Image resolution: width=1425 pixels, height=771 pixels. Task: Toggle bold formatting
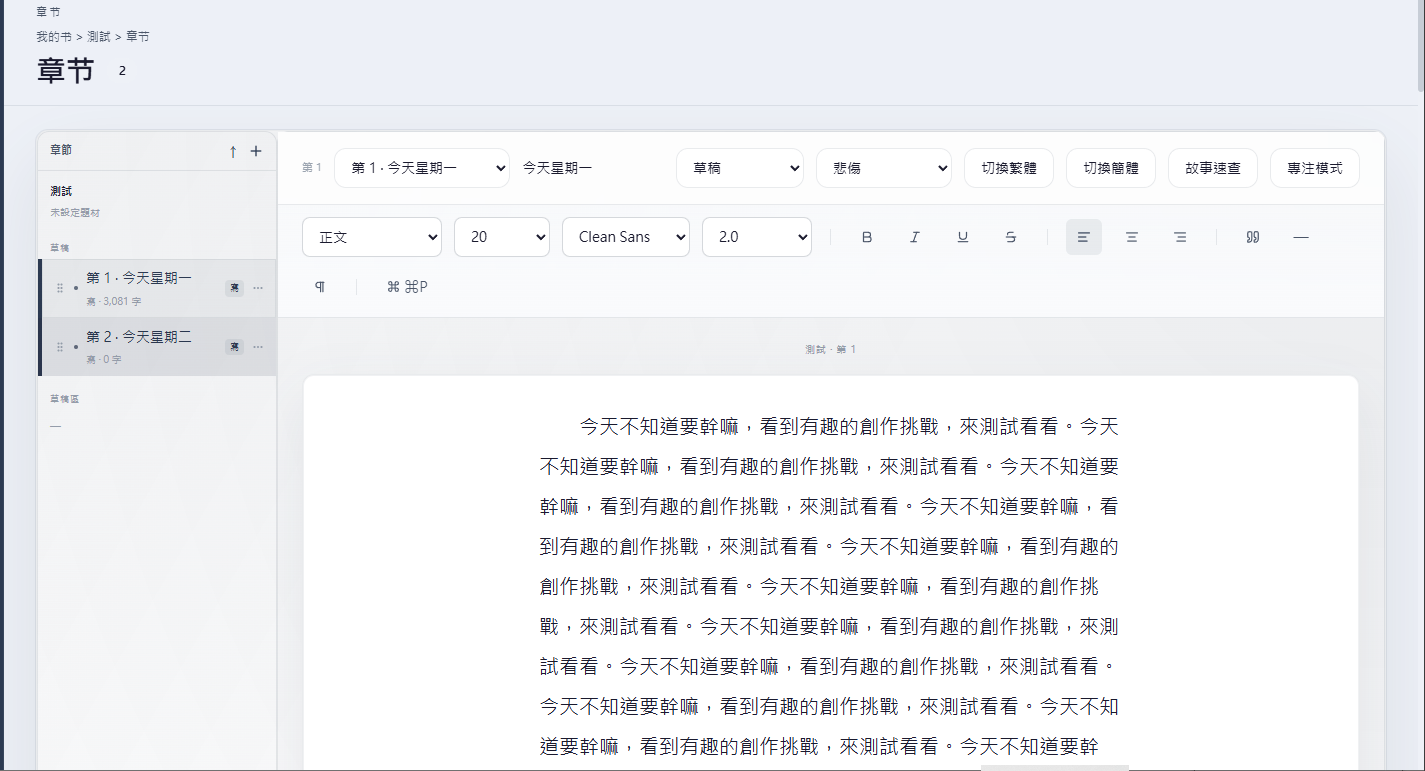pyautogui.click(x=867, y=237)
